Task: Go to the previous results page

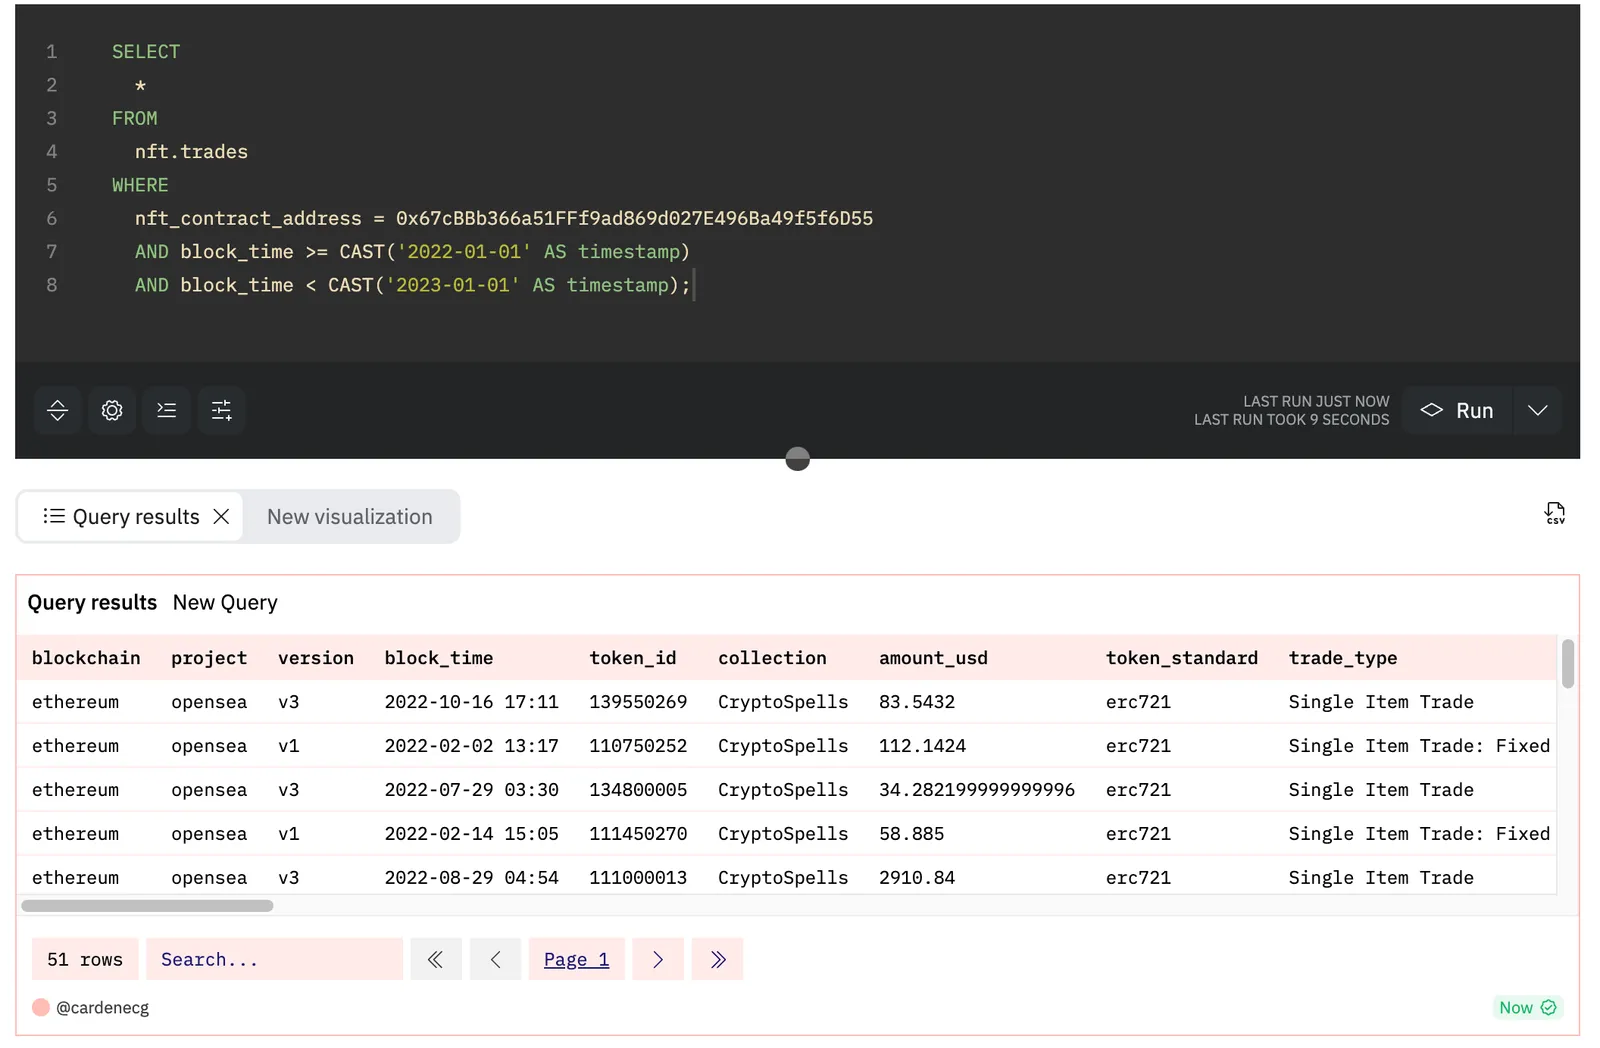Action: click(x=495, y=960)
